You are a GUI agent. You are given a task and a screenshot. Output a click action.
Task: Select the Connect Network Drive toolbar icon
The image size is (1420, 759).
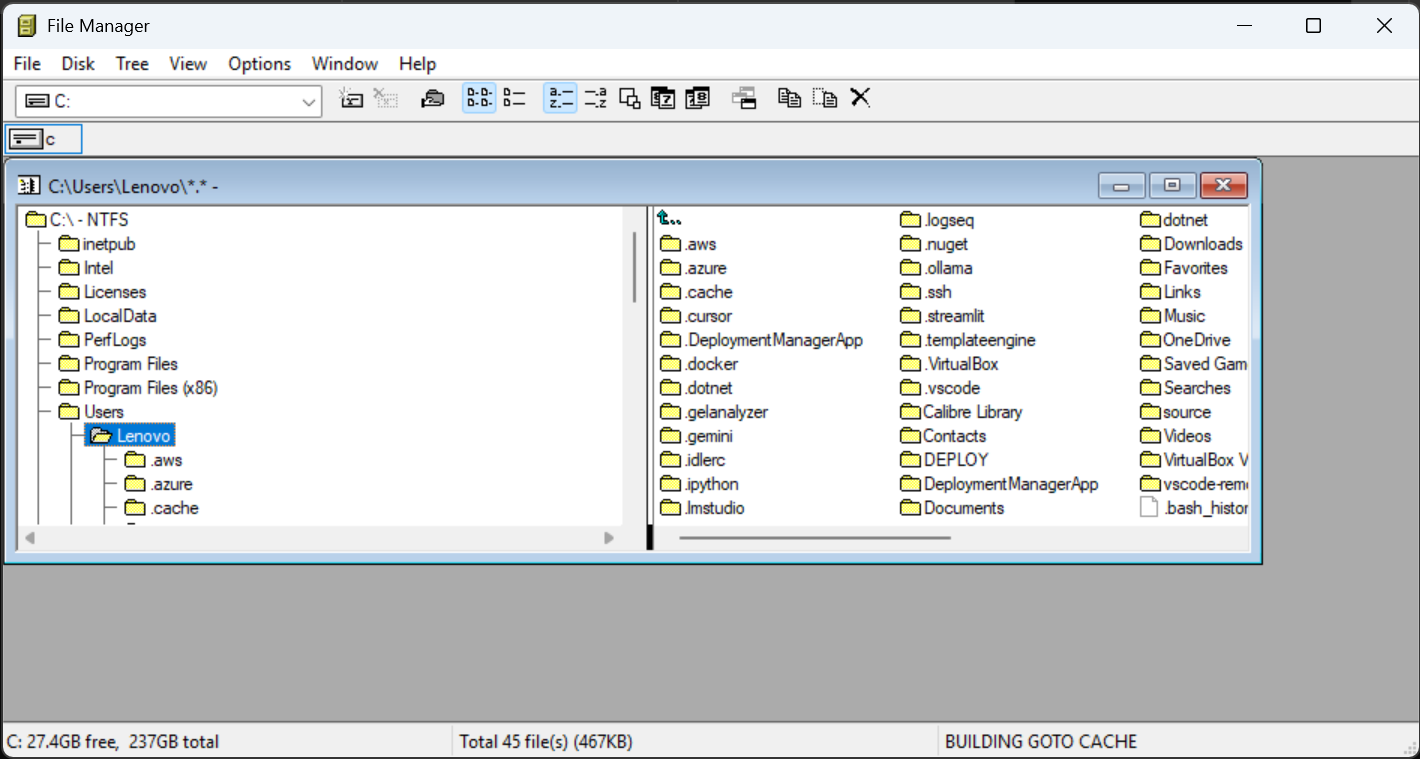[351, 97]
